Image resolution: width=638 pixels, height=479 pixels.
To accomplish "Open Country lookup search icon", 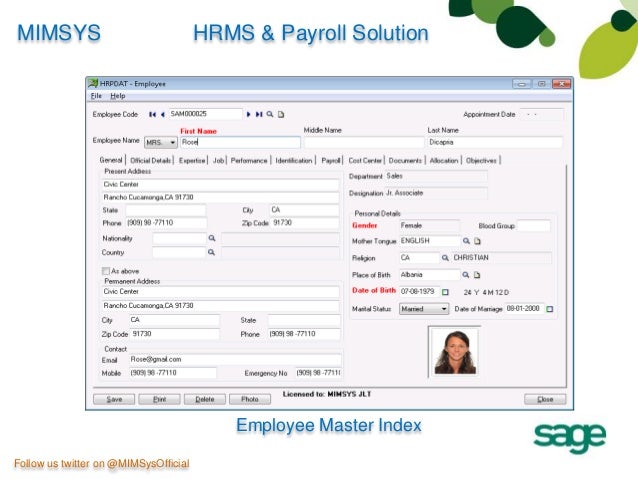I will pos(211,252).
